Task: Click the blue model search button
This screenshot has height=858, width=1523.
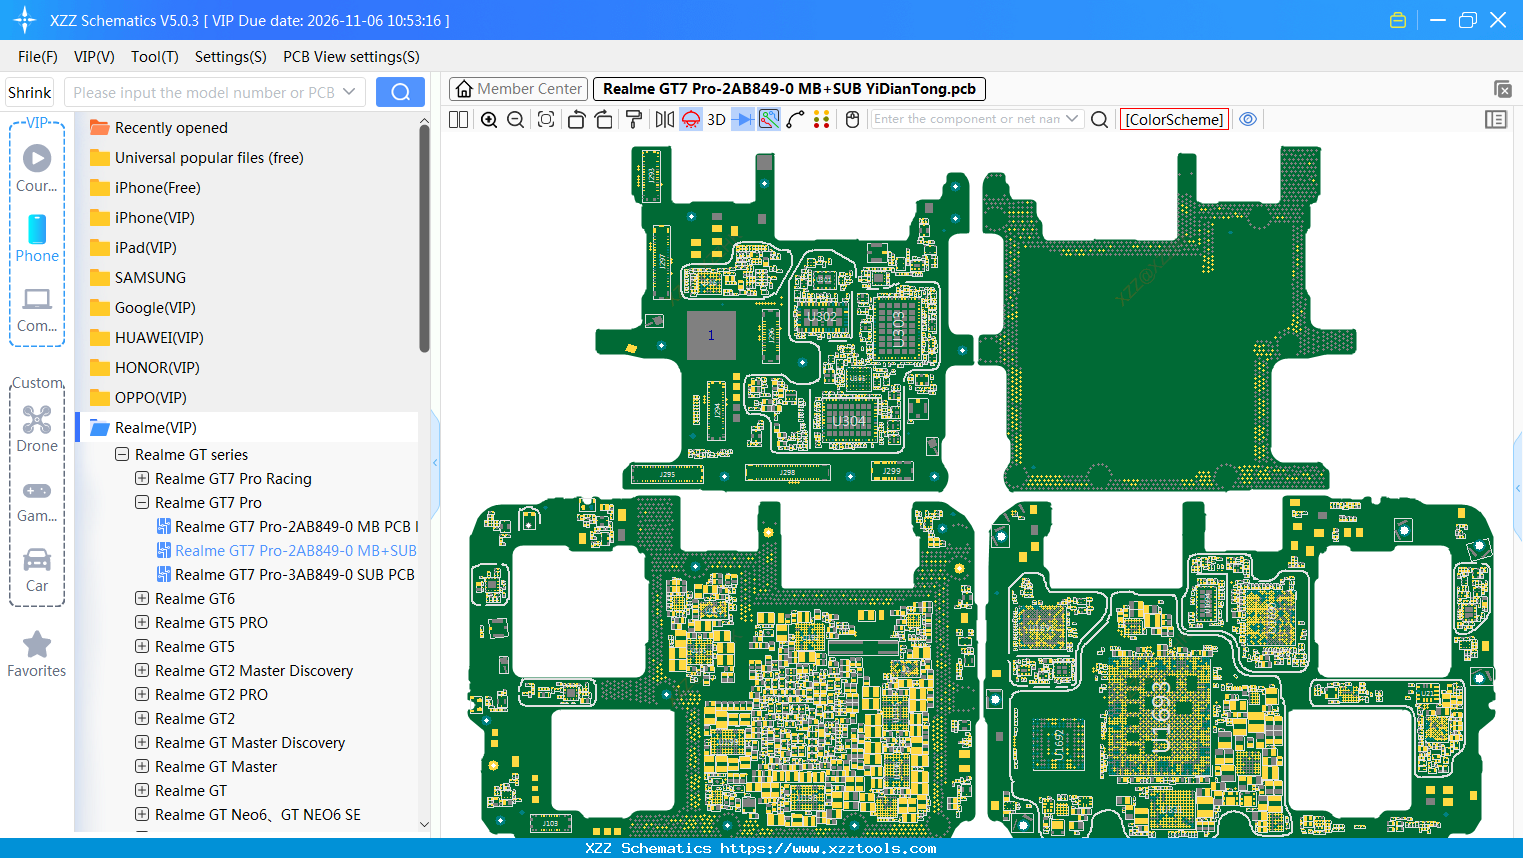Action: [x=400, y=92]
